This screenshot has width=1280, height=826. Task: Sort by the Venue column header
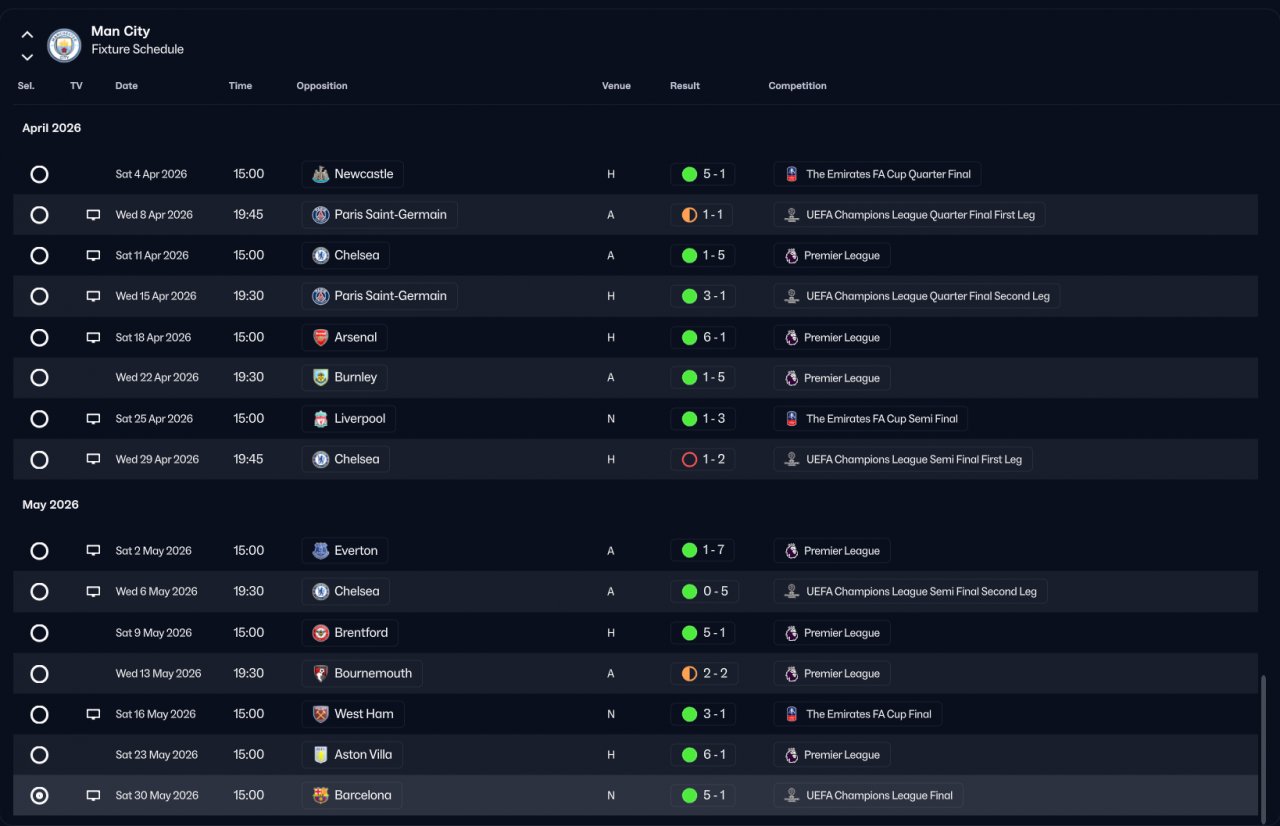coord(616,86)
